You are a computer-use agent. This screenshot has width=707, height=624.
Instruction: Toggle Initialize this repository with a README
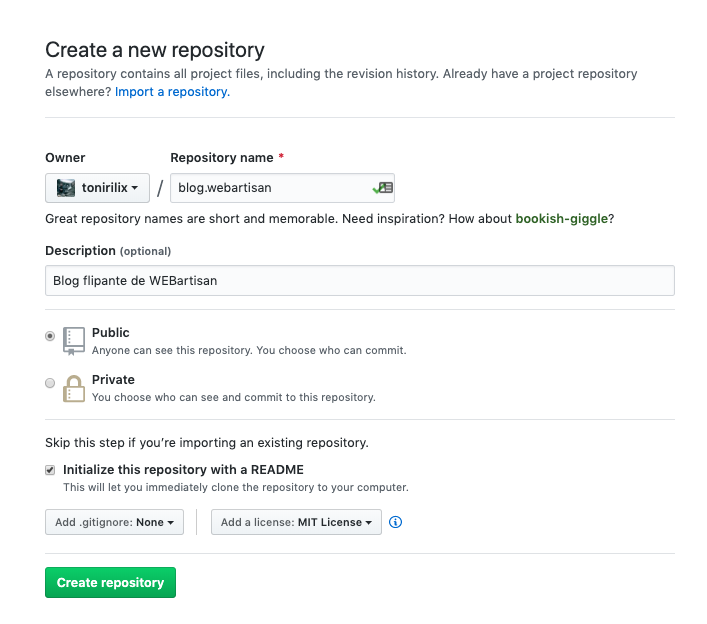click(x=50, y=470)
